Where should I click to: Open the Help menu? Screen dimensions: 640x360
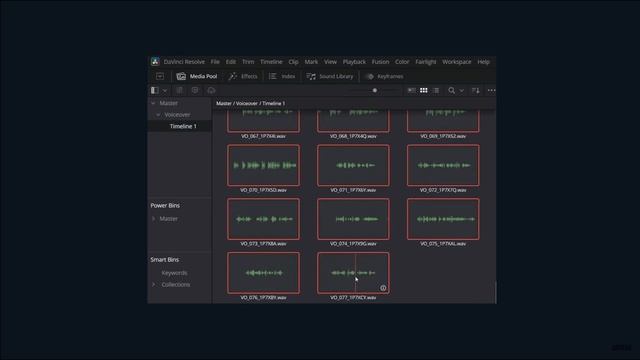[x=484, y=62]
